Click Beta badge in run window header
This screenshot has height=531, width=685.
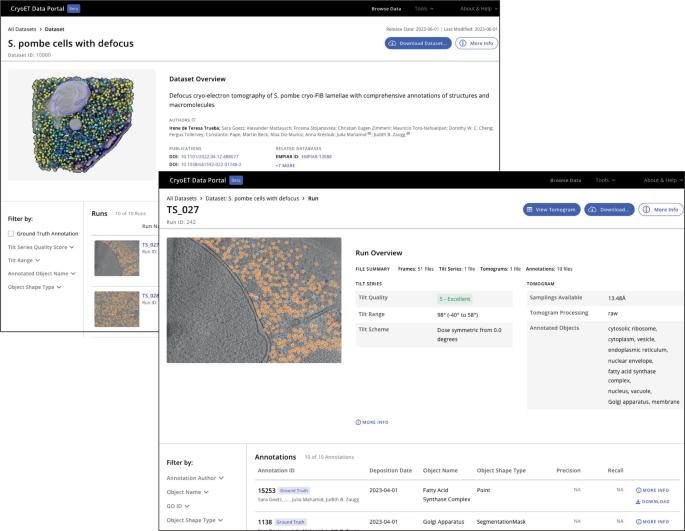(236, 180)
